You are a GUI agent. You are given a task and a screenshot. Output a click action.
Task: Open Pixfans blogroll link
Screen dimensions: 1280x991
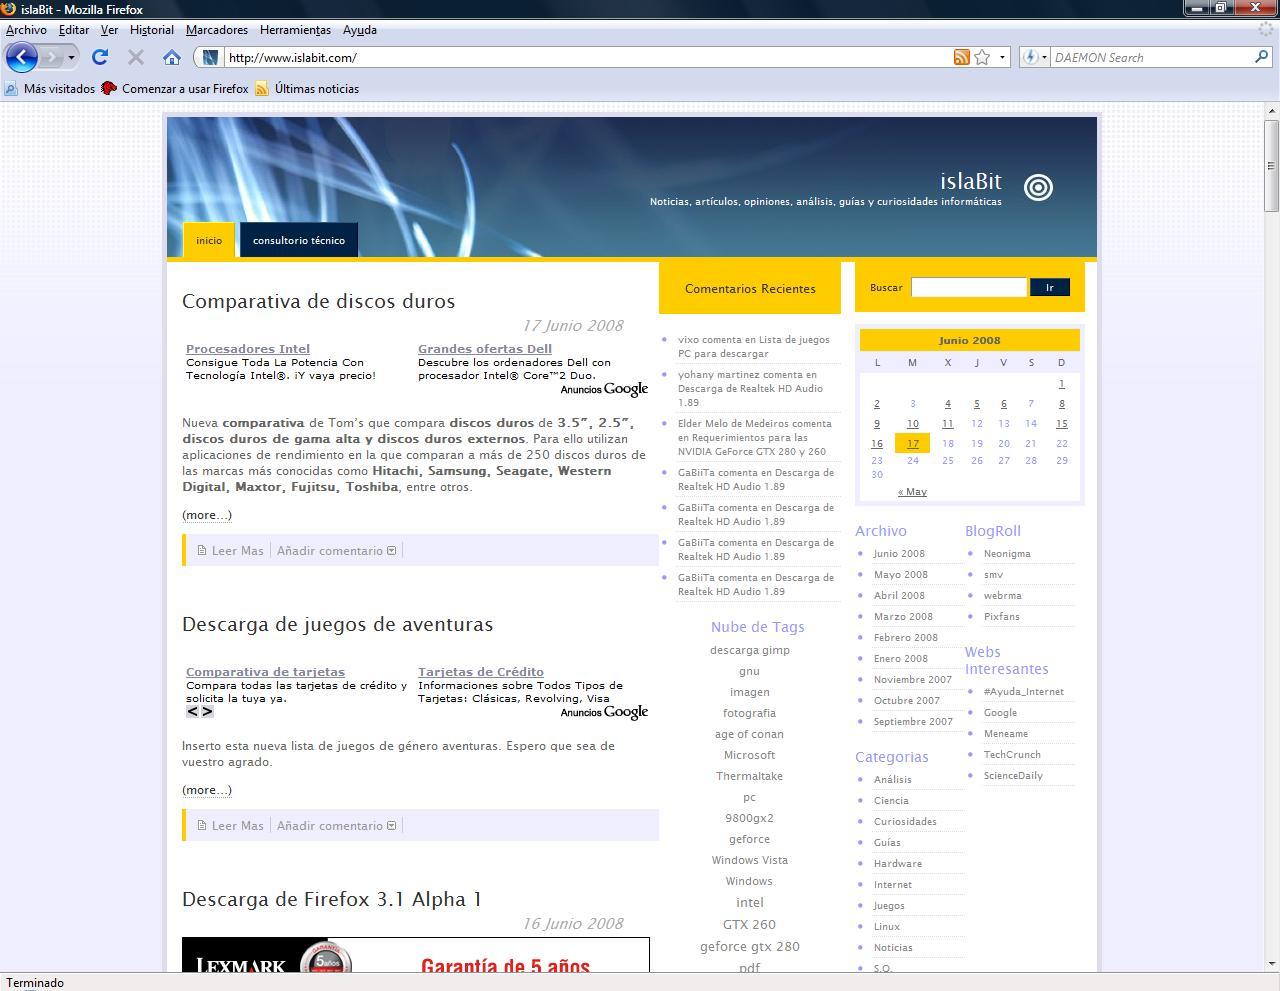coord(1001,616)
